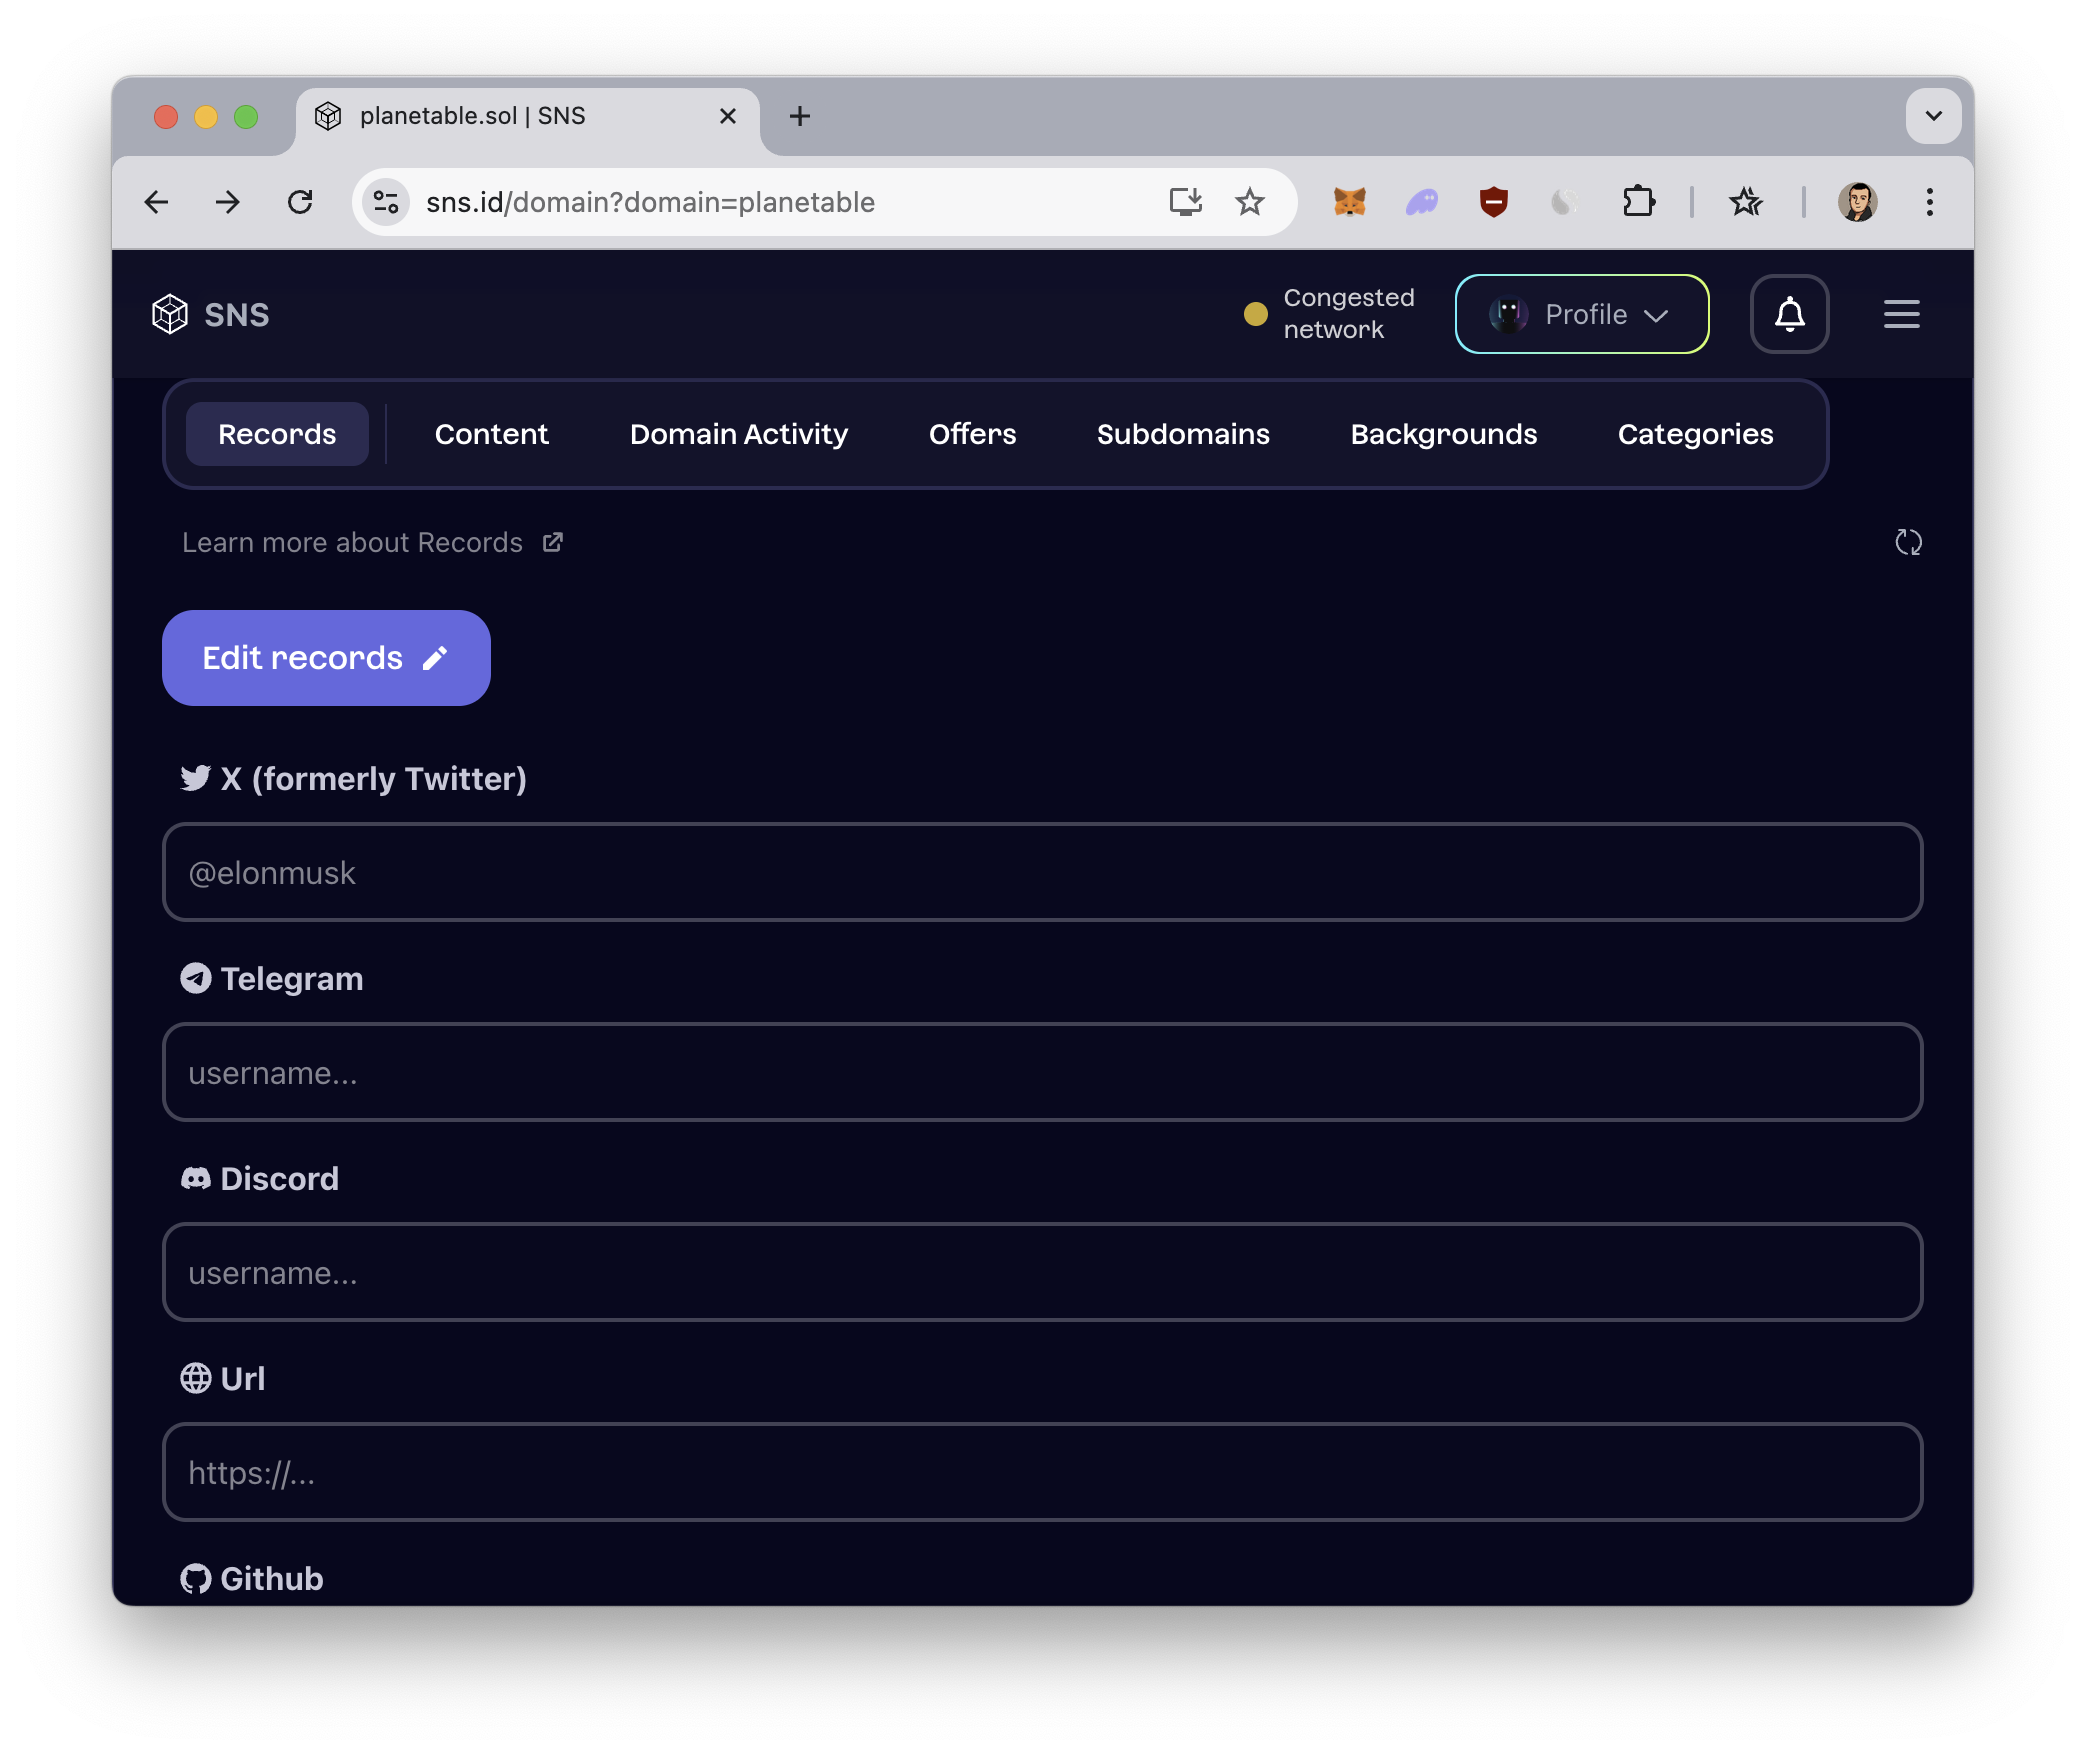Click the X username input field

point(1042,872)
